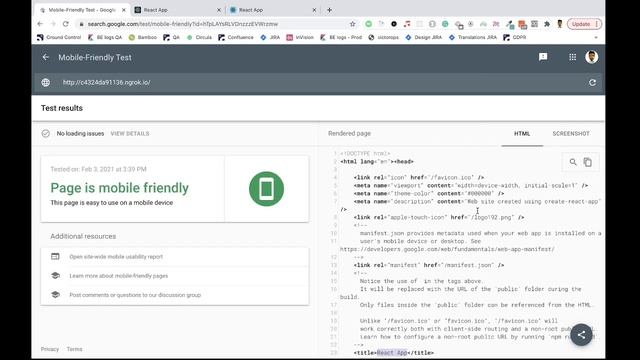
Task: Bookmark this page with the star icon
Action: [353, 24]
